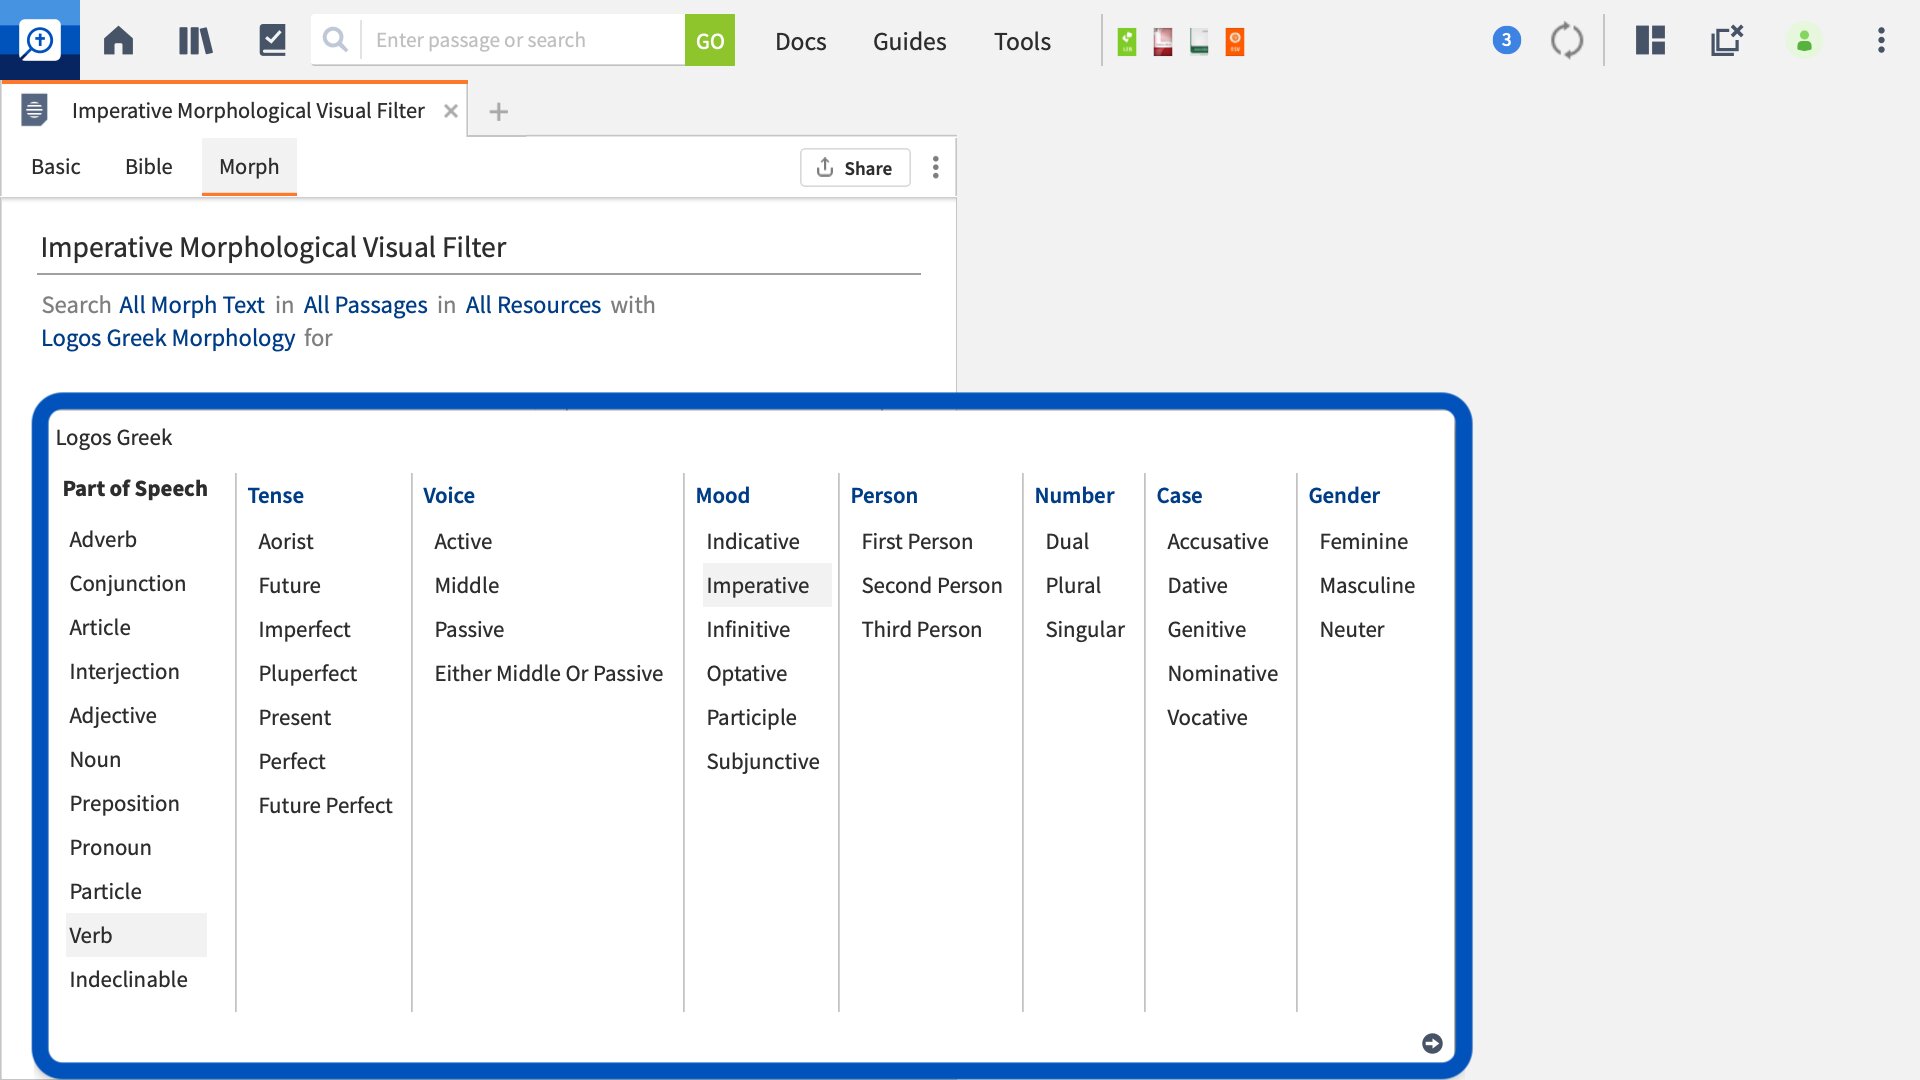The height and width of the screenshot is (1080, 1920).
Task: Select Participle mood option
Action: click(751, 717)
